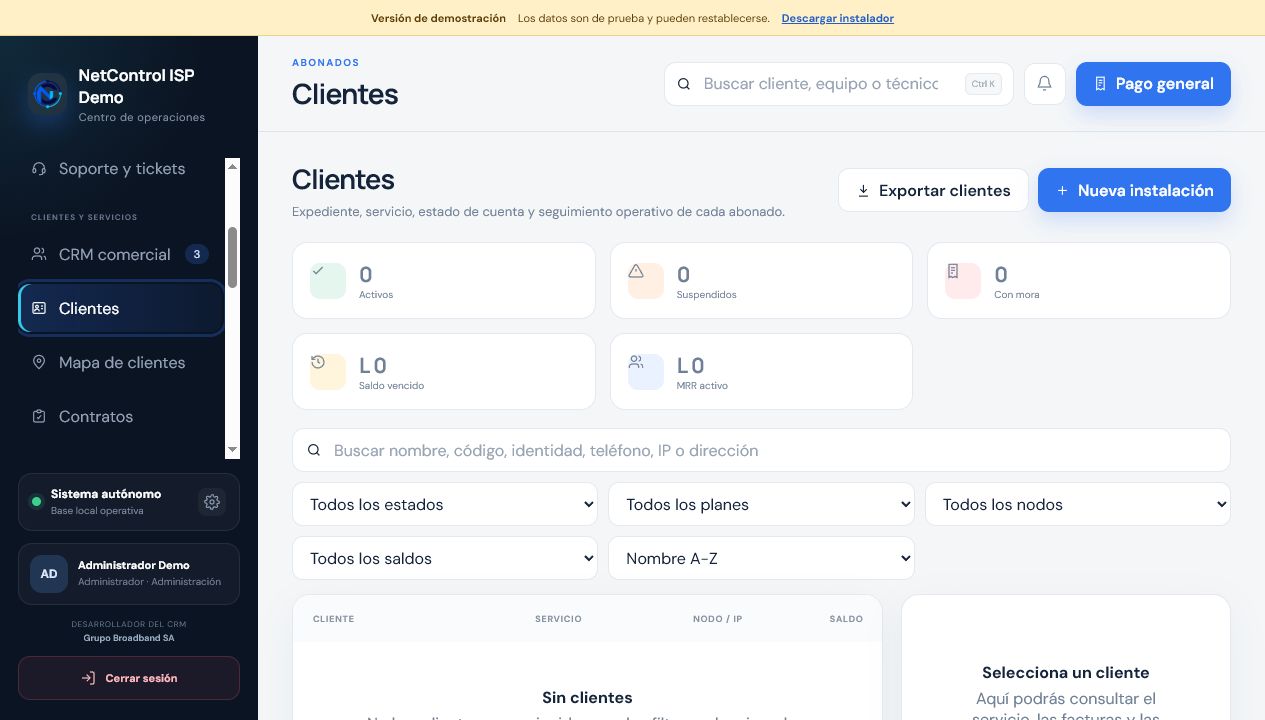Screen dimensions: 1265x720
Task: Click the green status dot of Sistema autónomo
Action: point(37,501)
